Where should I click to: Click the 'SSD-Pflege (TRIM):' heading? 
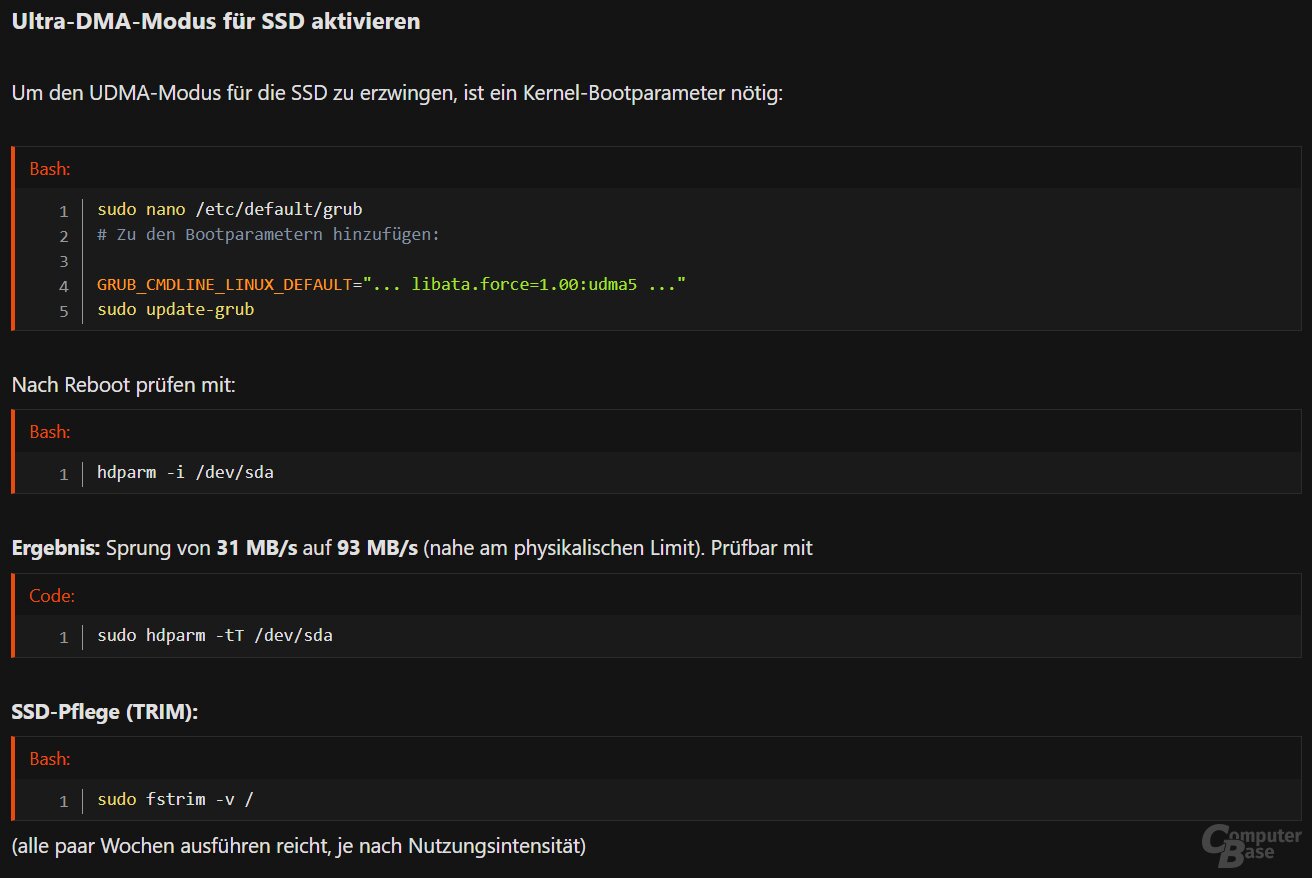click(105, 712)
